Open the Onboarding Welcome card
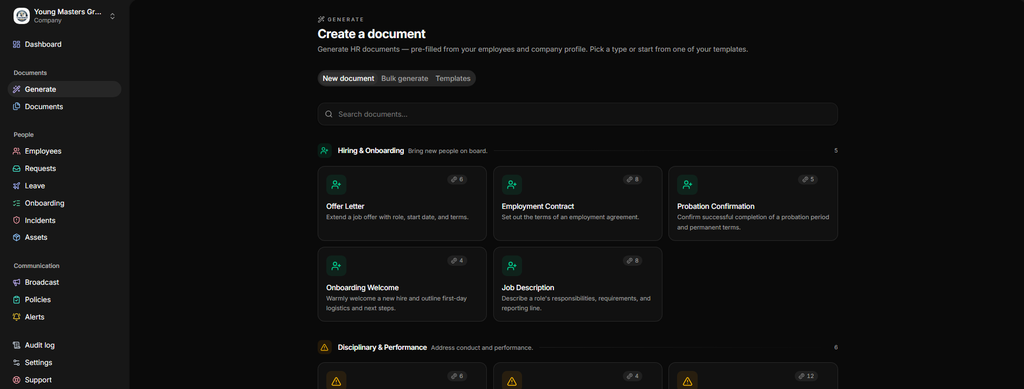 click(402, 284)
